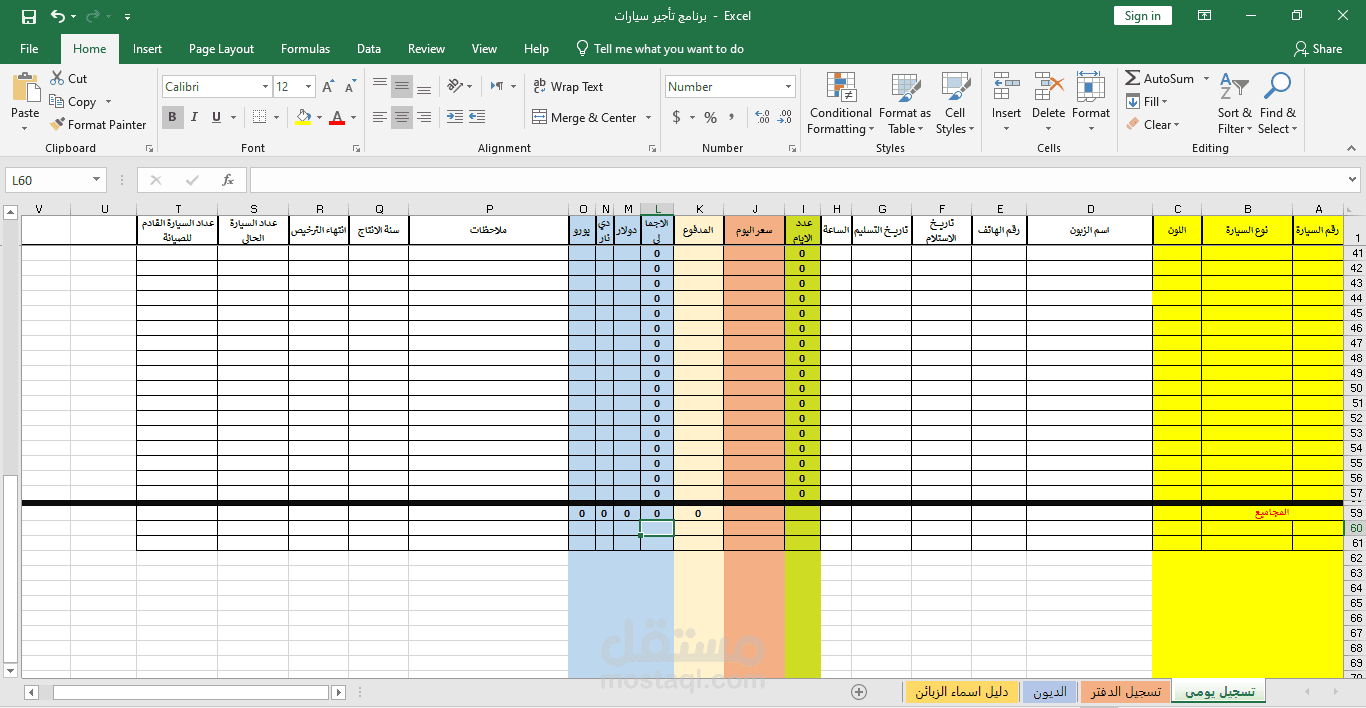Open the font size 12 dropdown
The width and height of the screenshot is (1366, 708).
(308, 87)
